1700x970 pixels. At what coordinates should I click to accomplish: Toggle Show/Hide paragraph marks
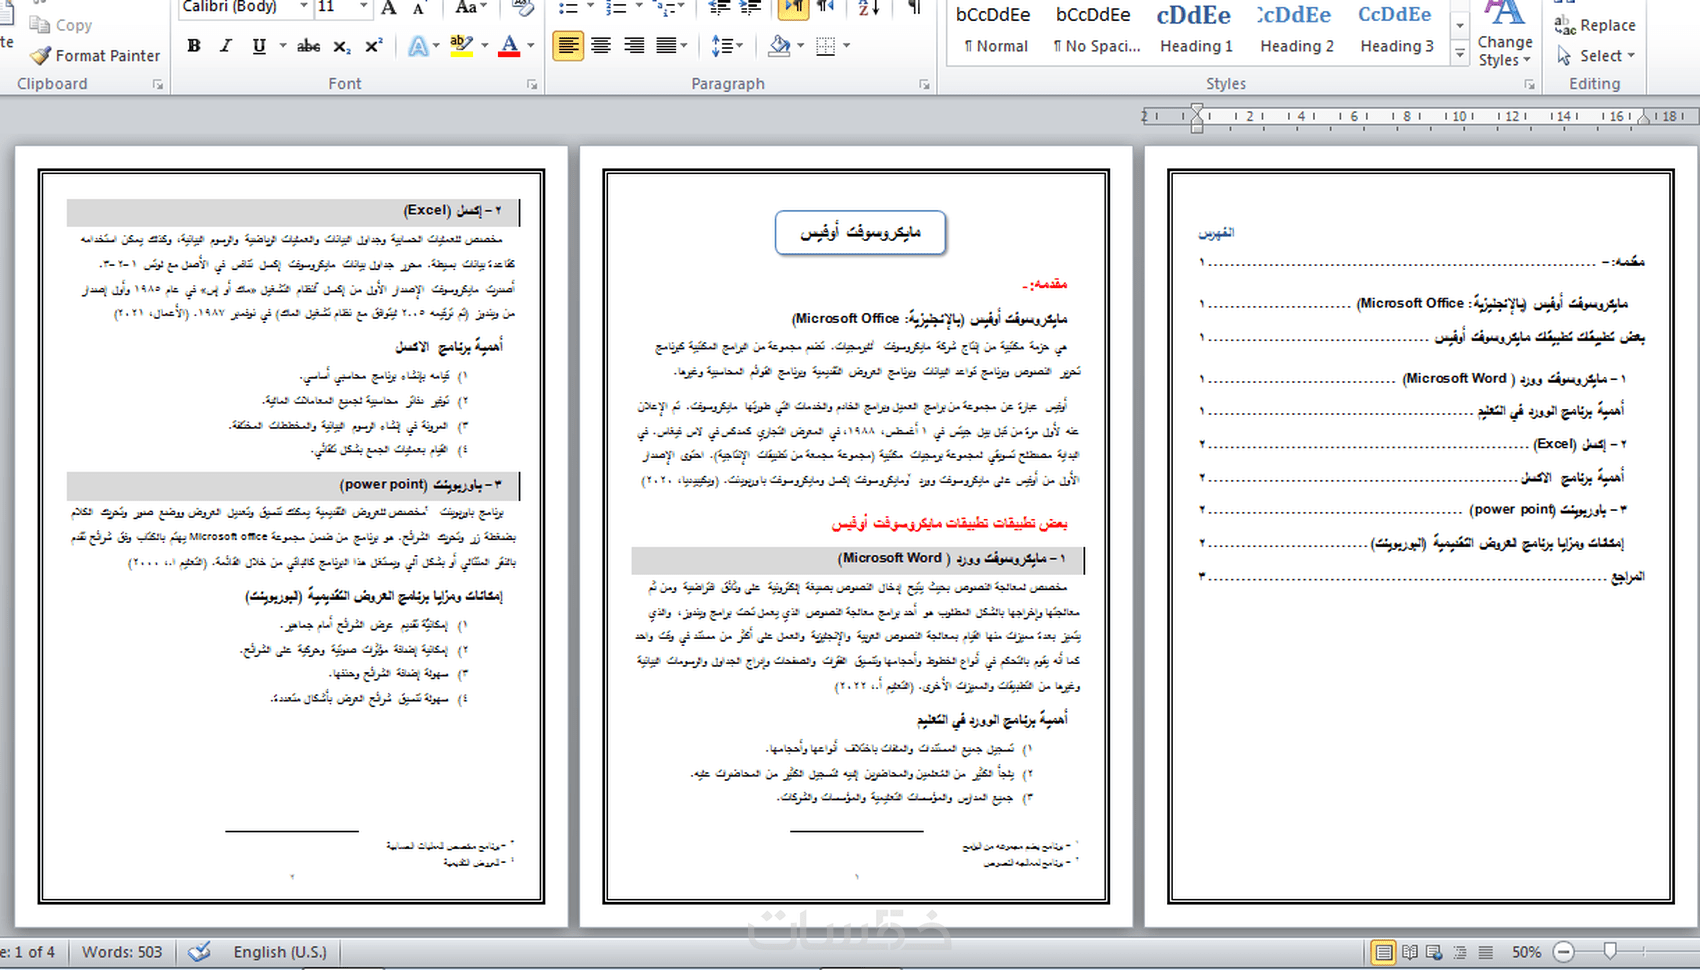[x=914, y=8]
